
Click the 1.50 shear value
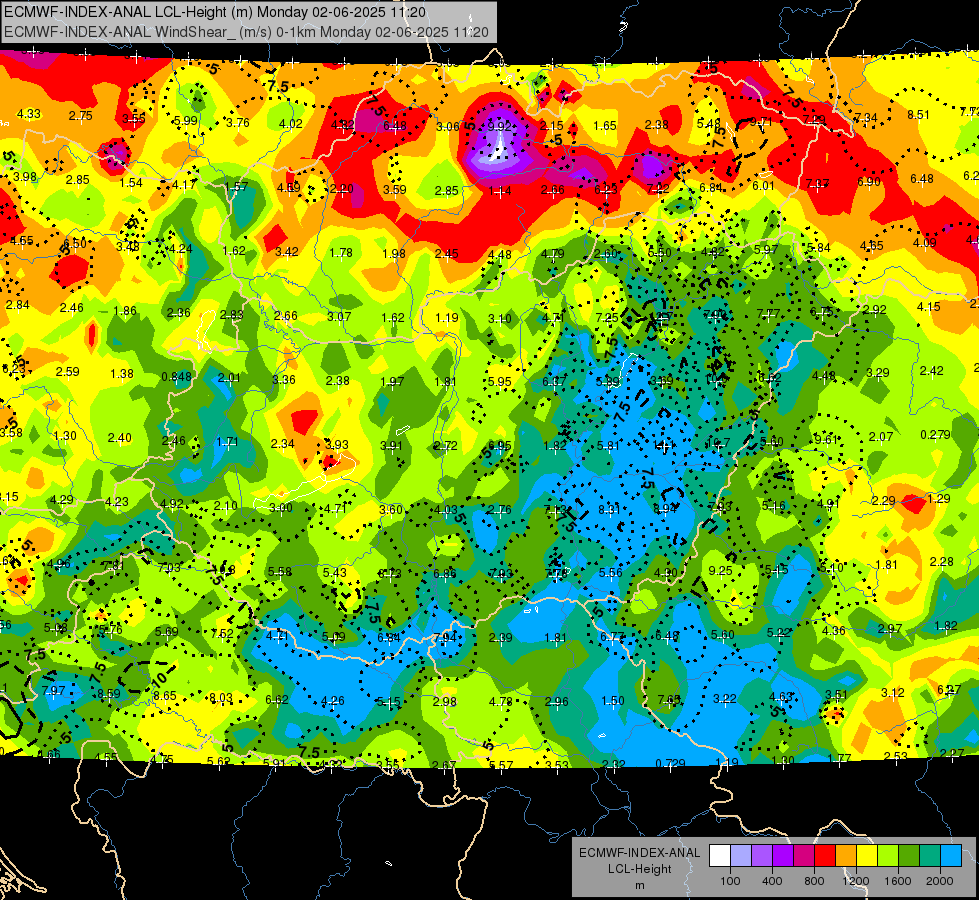point(612,700)
